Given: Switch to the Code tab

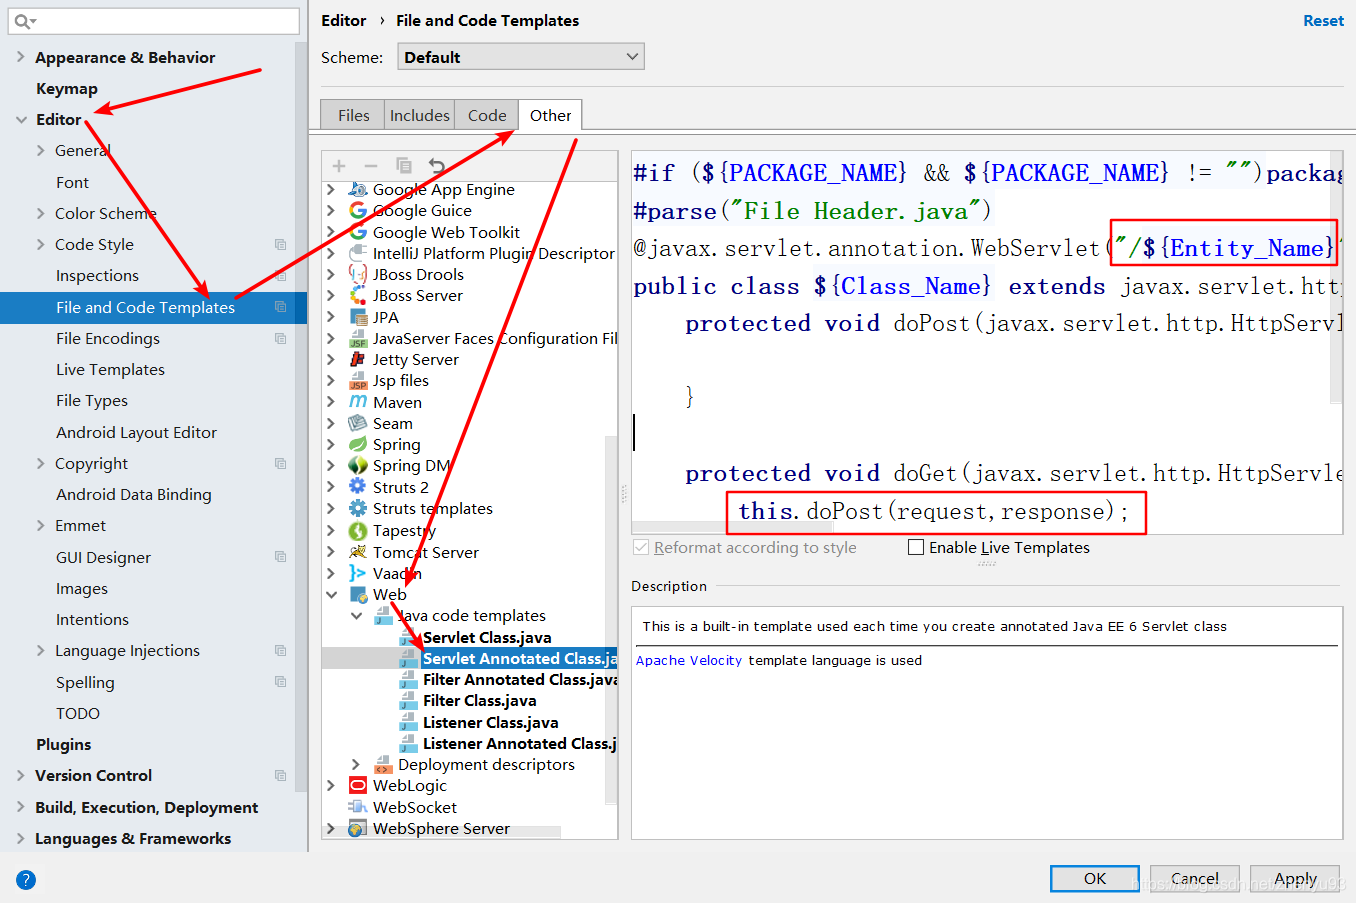Looking at the screenshot, I should coord(487,115).
